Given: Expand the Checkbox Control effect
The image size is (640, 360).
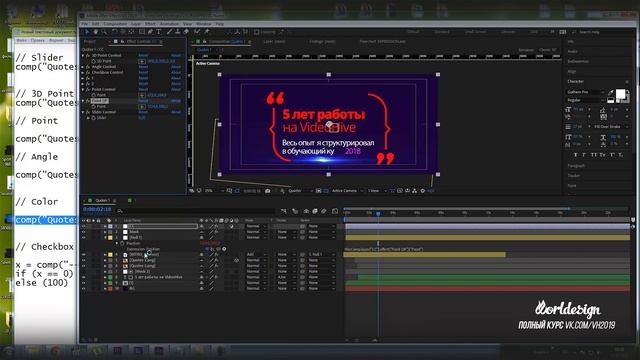Looking at the screenshot, I should click(83, 72).
